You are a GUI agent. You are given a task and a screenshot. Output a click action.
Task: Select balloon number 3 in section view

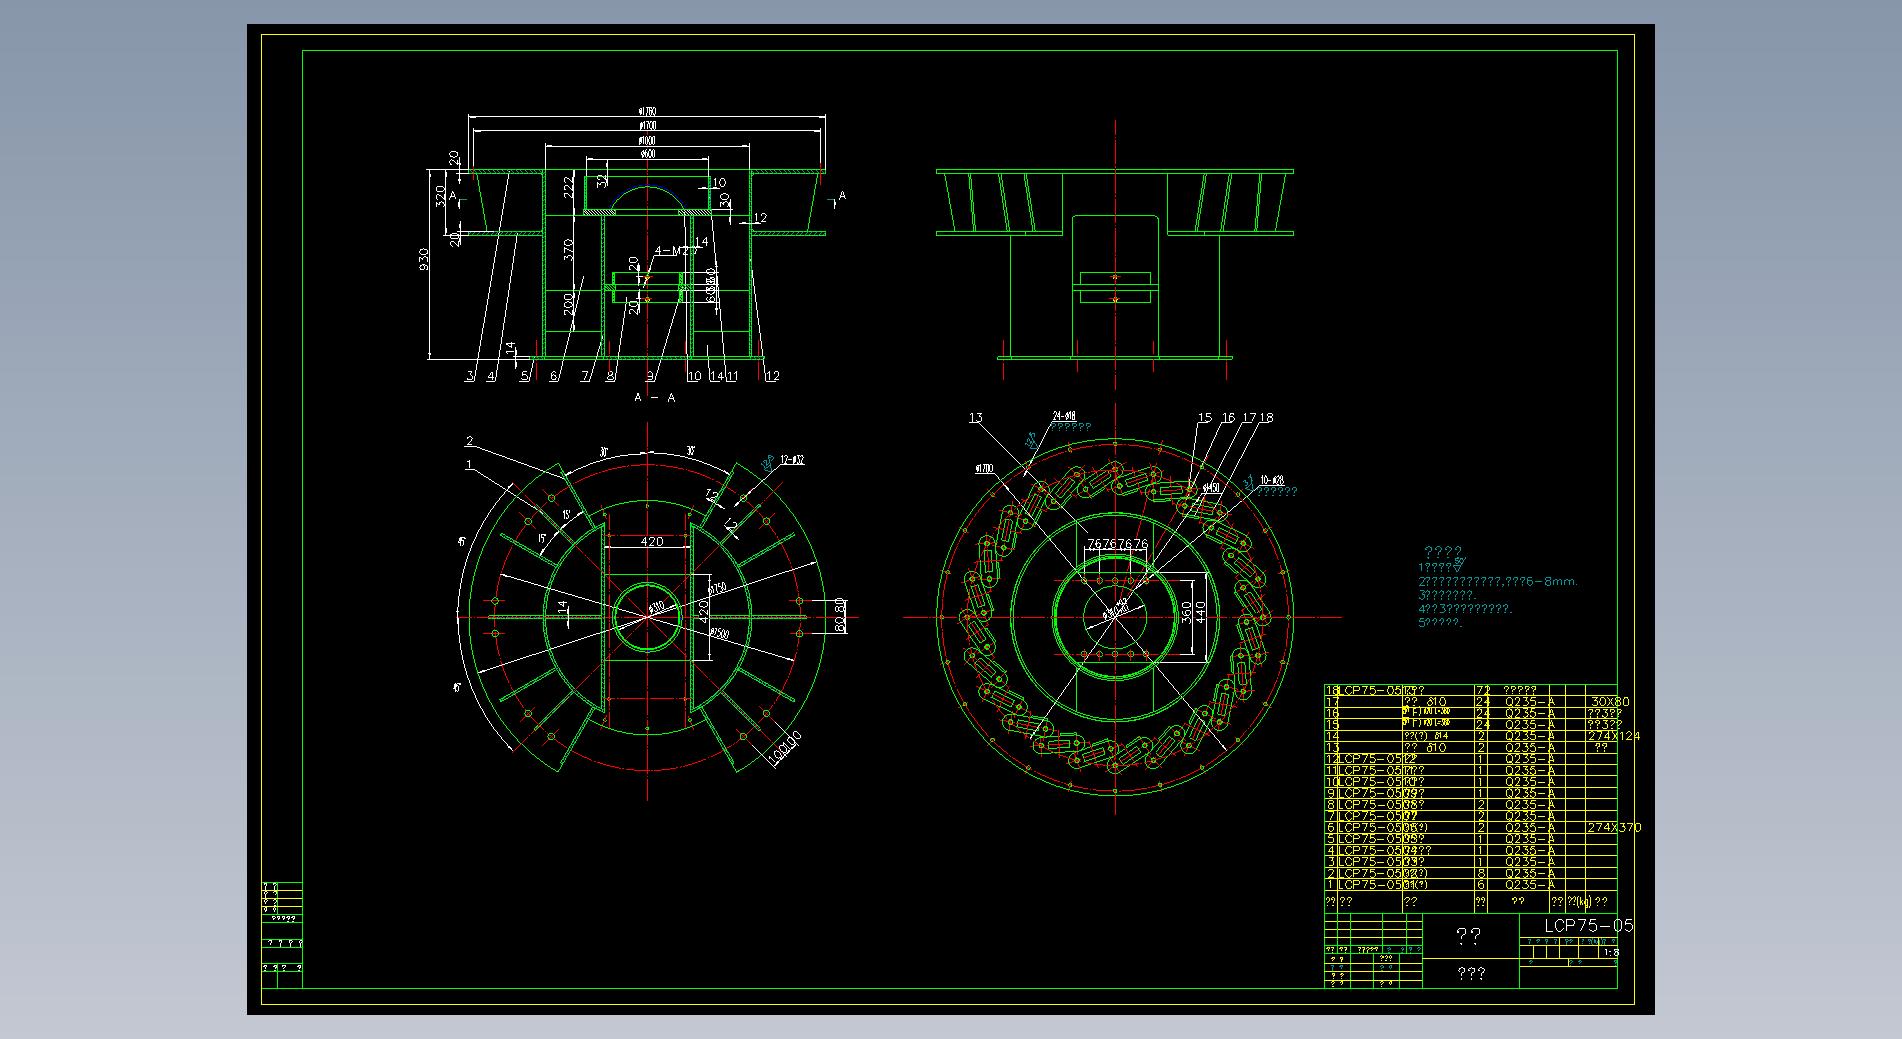coord(470,377)
